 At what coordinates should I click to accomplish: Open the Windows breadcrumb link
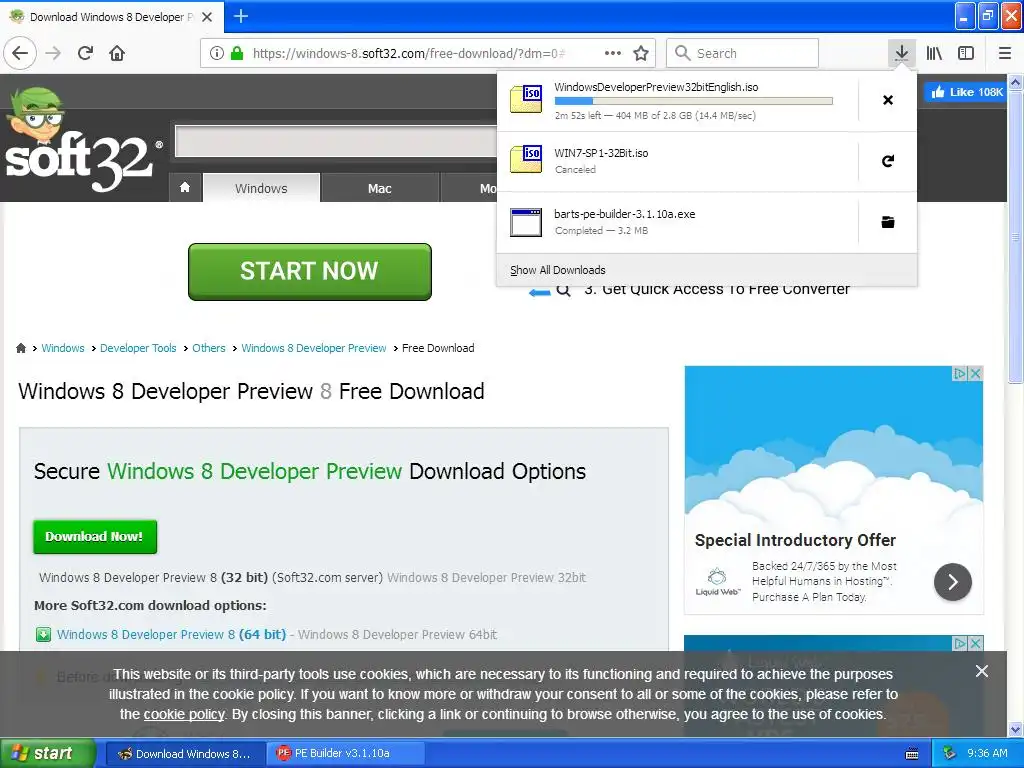coord(63,348)
